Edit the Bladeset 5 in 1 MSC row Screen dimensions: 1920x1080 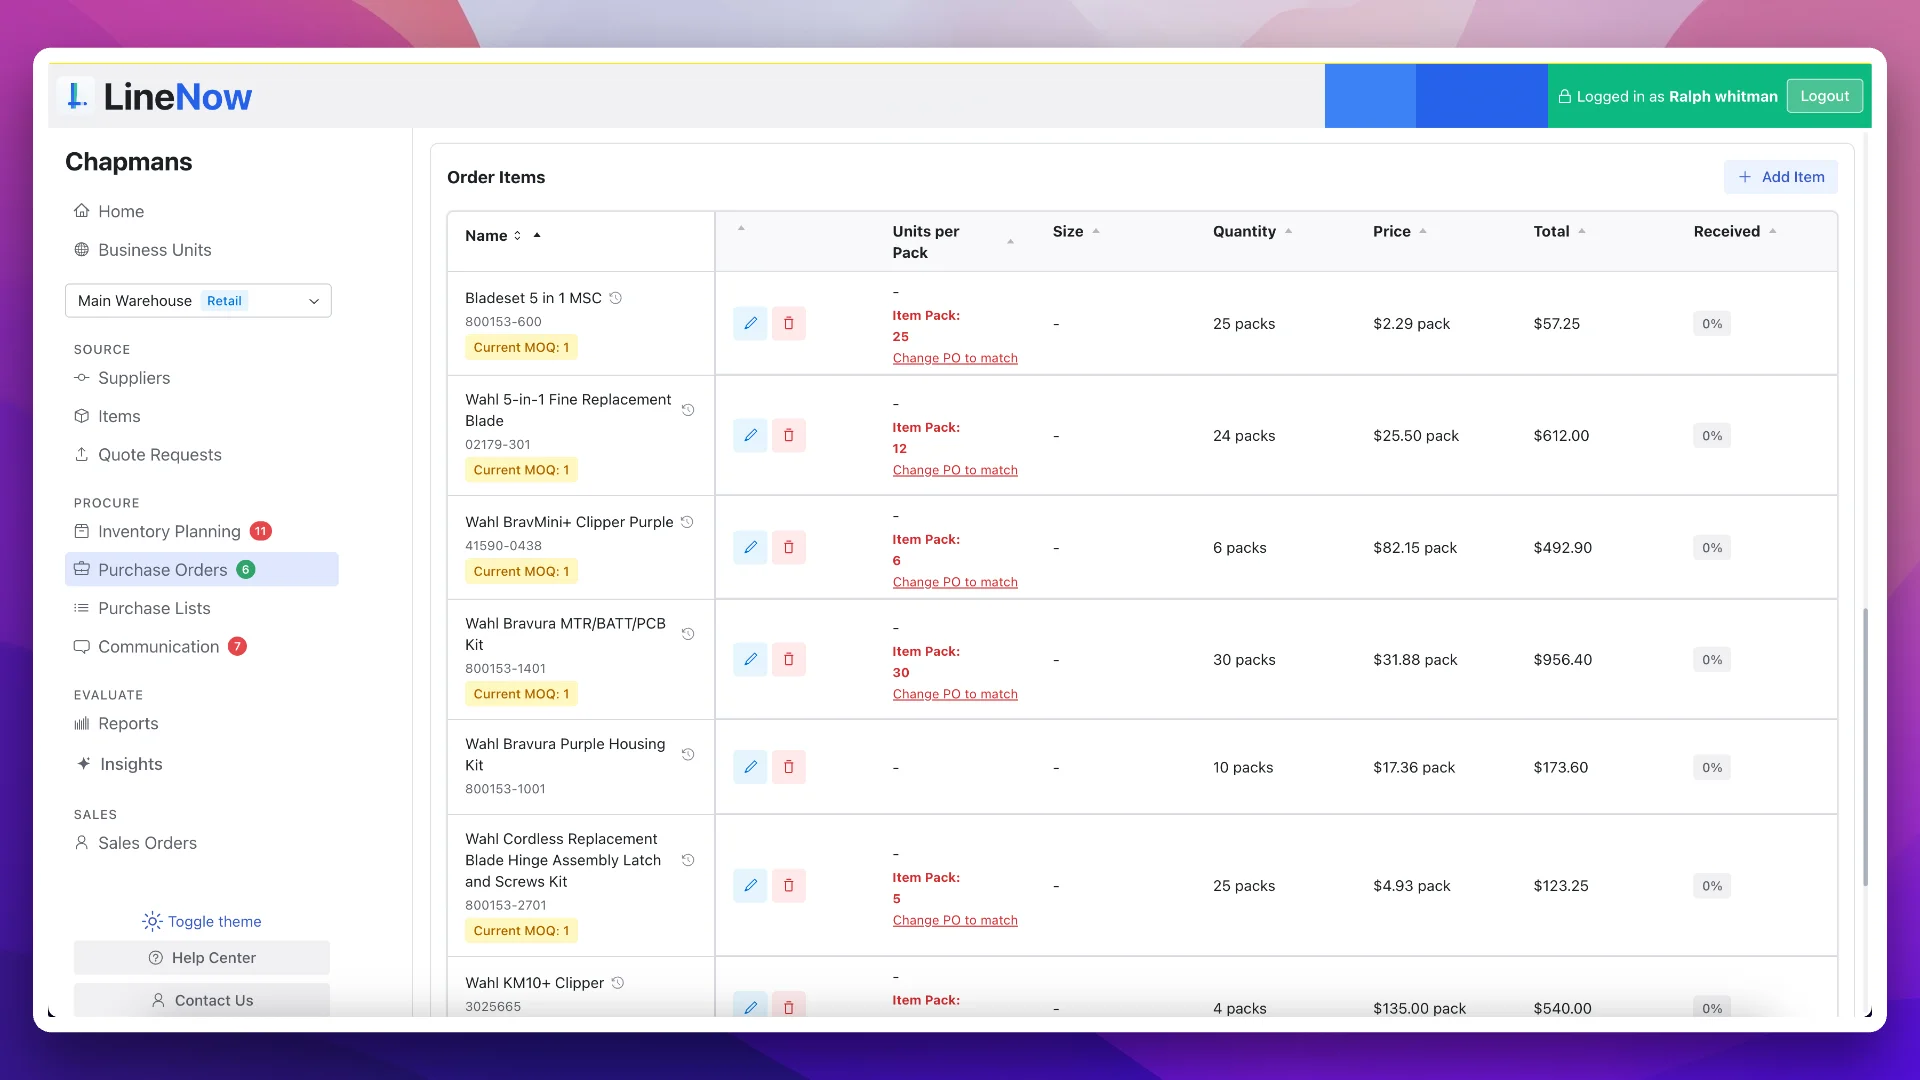[750, 323]
